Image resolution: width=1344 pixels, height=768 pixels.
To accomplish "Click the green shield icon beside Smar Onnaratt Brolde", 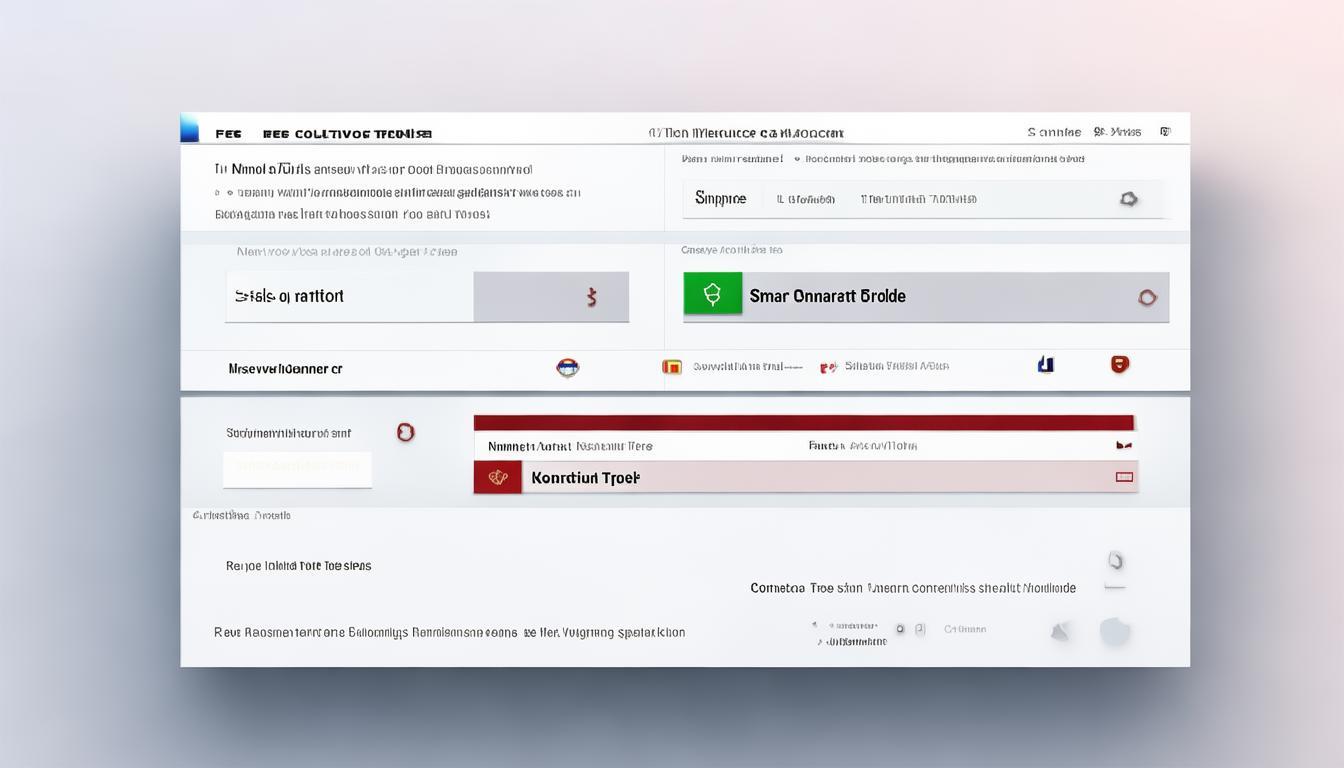I will tap(712, 294).
